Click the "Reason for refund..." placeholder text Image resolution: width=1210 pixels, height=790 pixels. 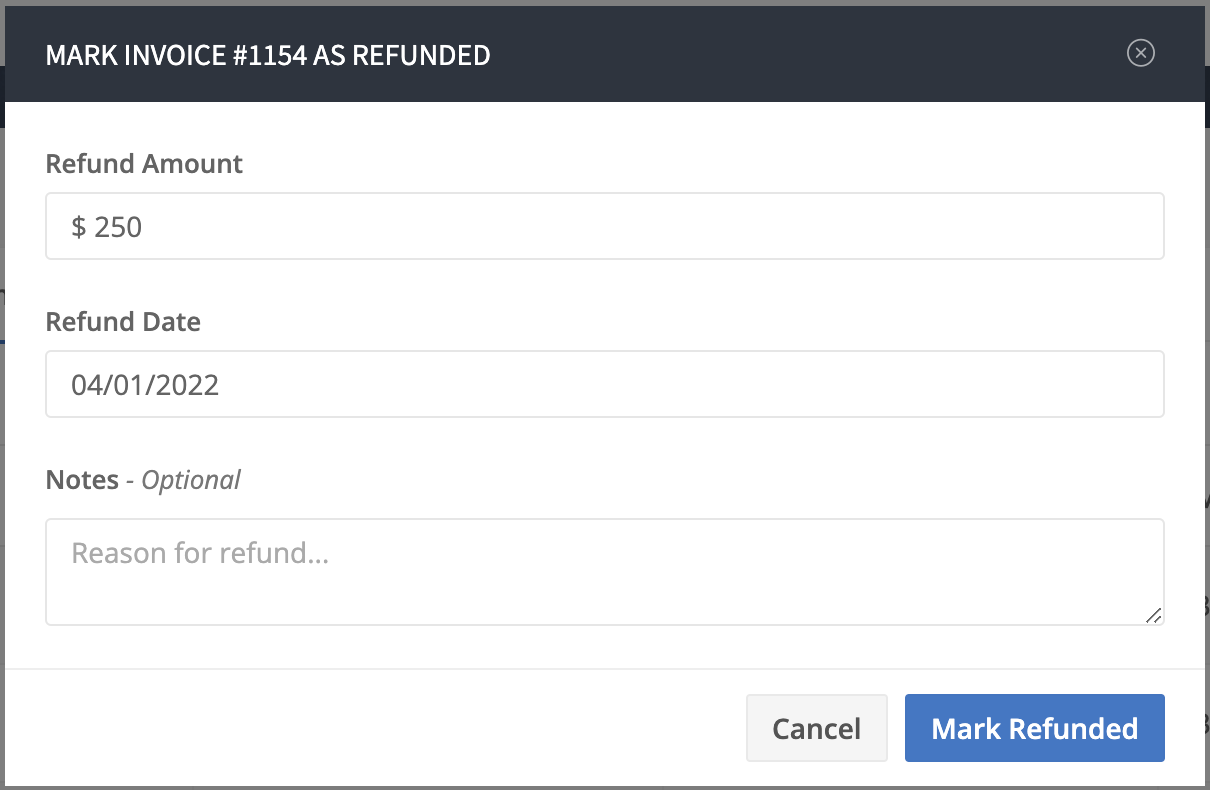[200, 553]
